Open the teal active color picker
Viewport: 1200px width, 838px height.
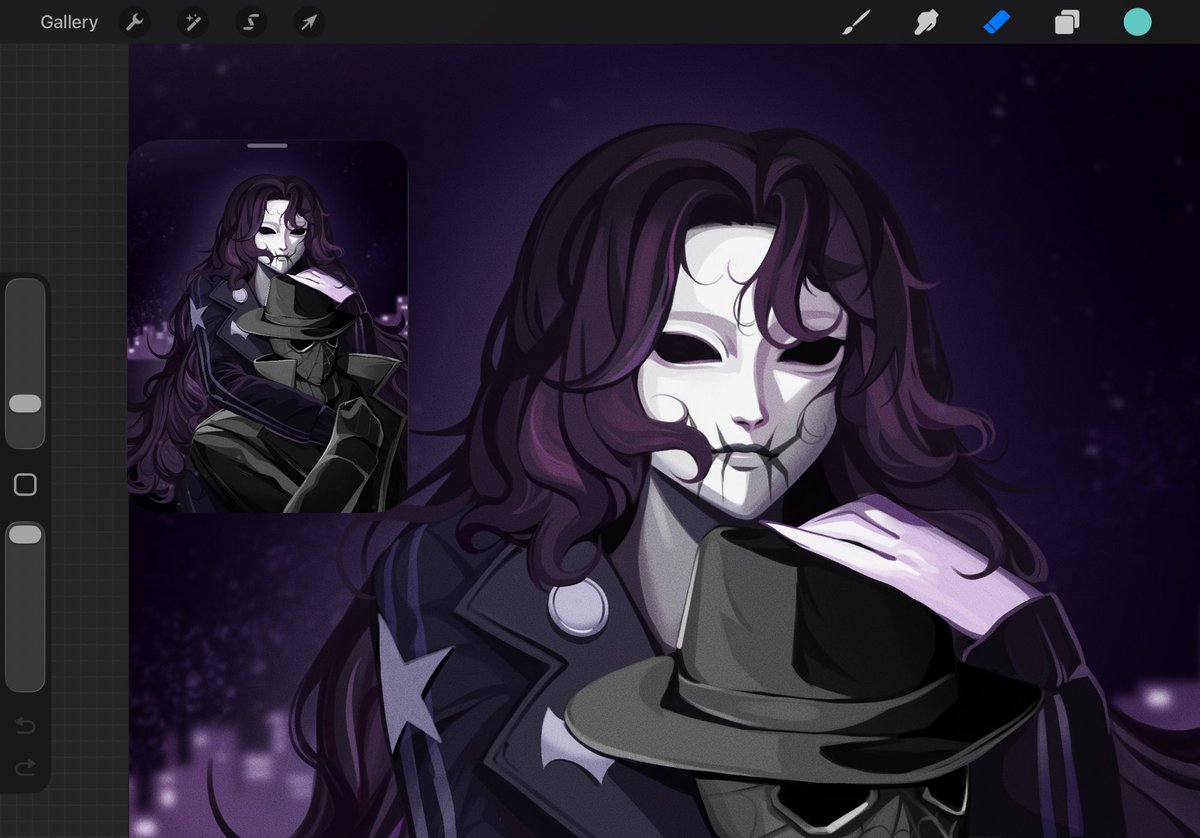pyautogui.click(x=1137, y=22)
